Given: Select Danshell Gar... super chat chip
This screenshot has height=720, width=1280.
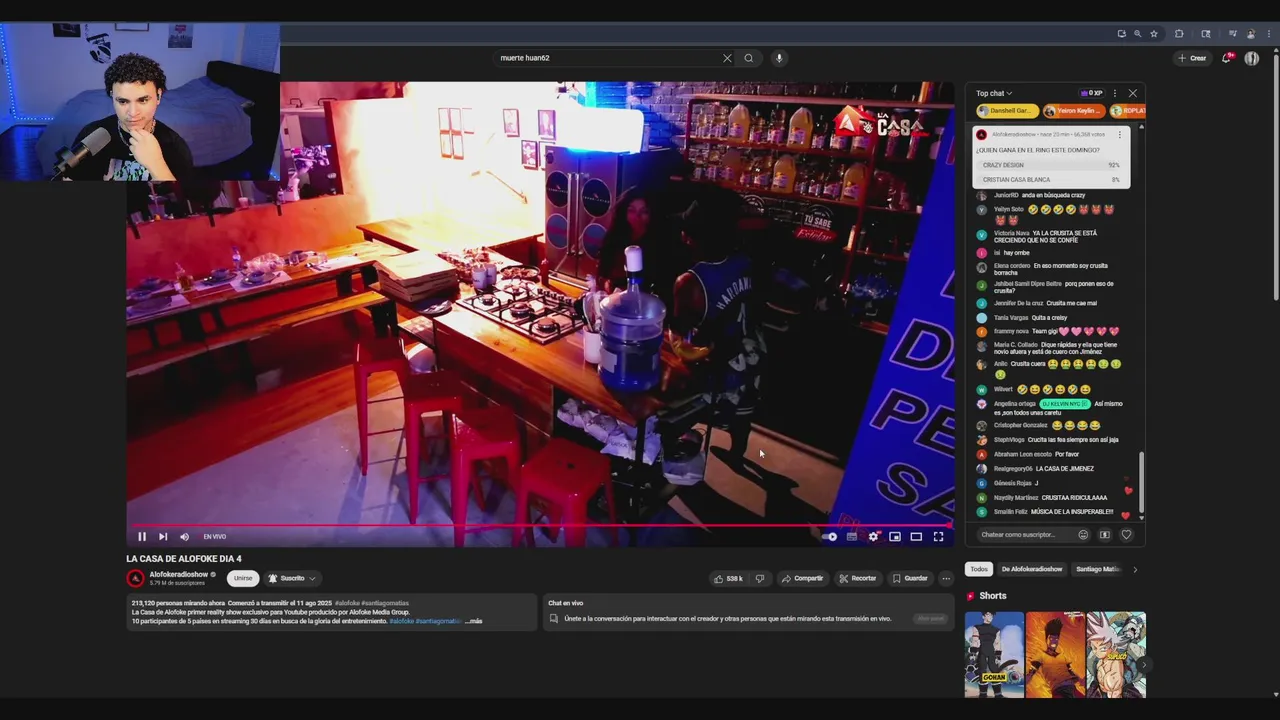Looking at the screenshot, I should (x=1007, y=111).
